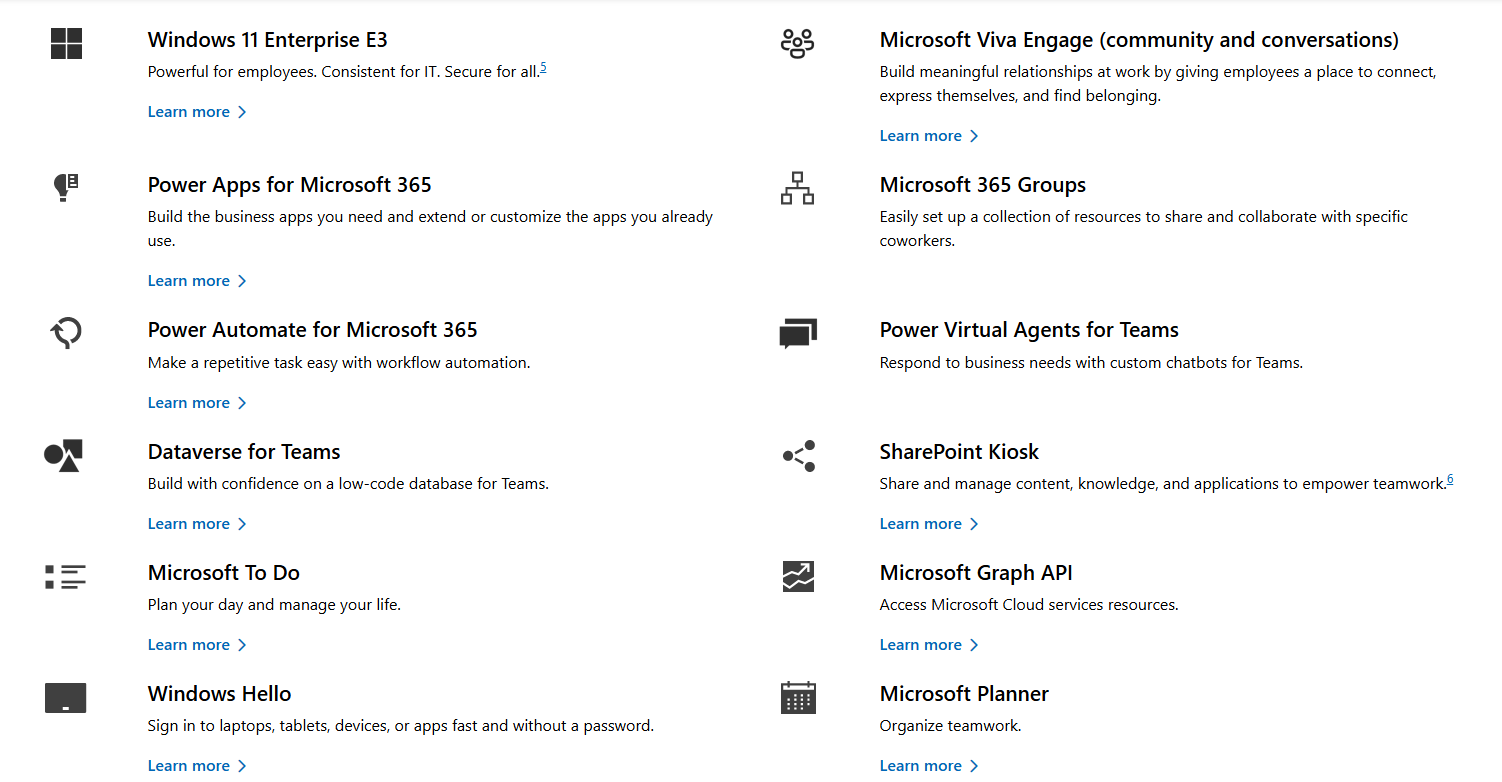Click footnote 6 in SharePoint Kiosk description
The image size is (1502, 782).
(1450, 478)
